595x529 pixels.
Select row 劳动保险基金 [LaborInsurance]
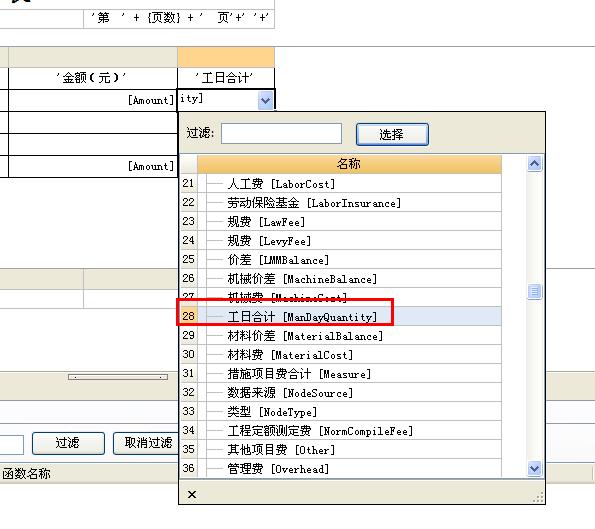point(349,203)
